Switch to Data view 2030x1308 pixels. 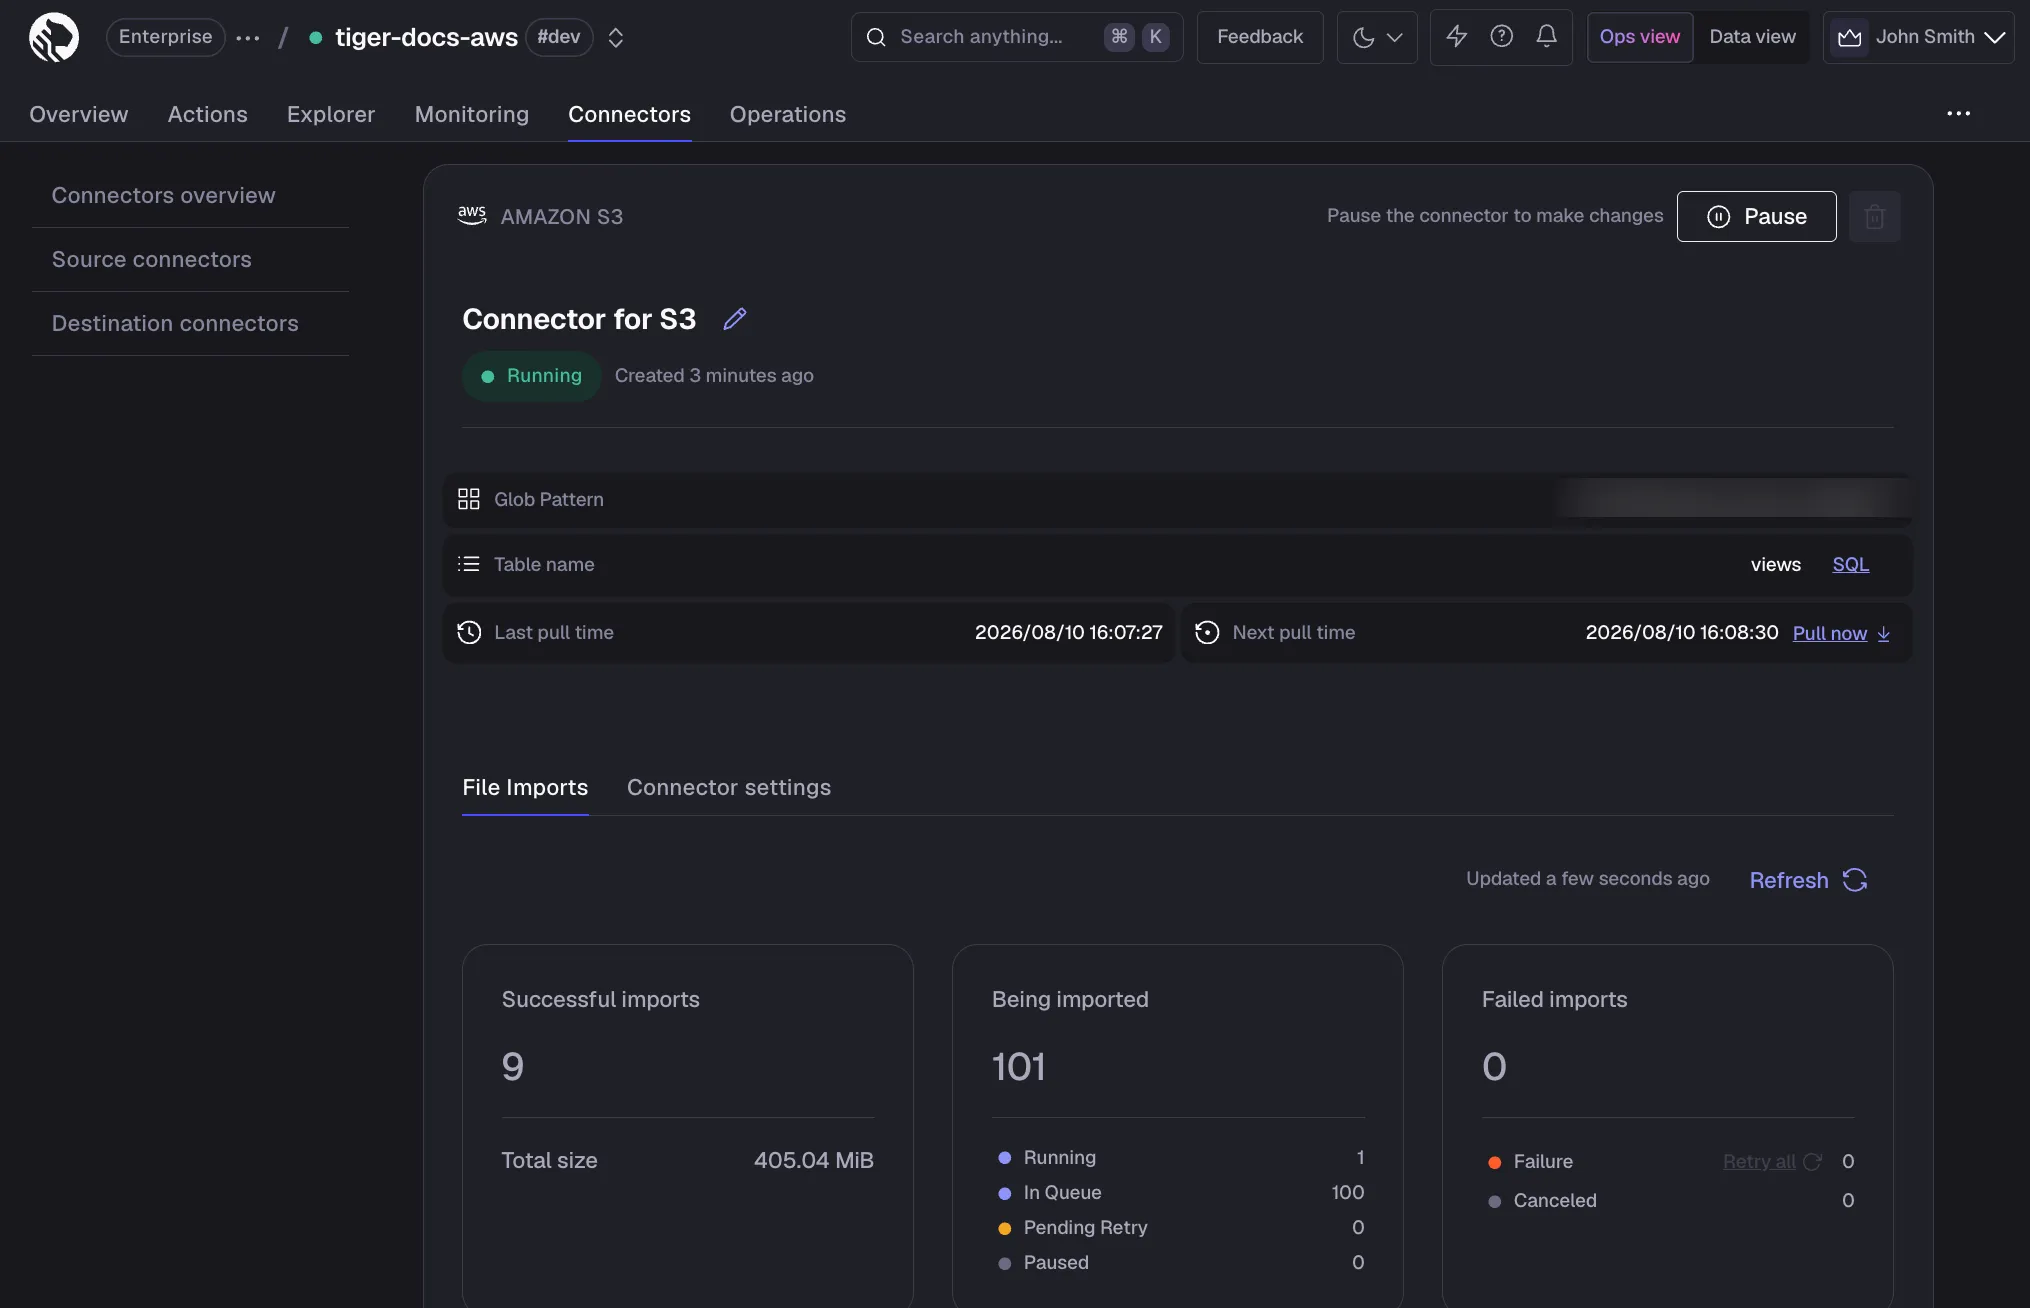pyautogui.click(x=1752, y=37)
